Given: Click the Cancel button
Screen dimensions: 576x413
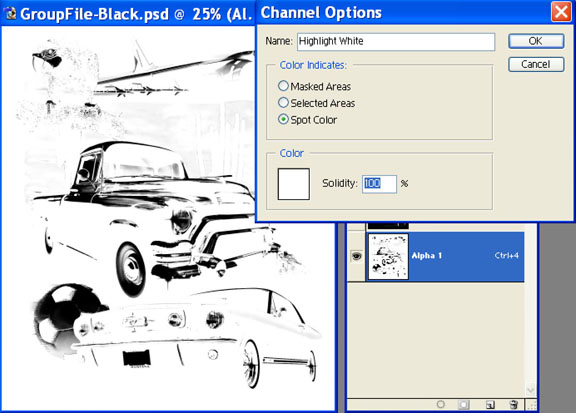Looking at the screenshot, I should coord(536,64).
